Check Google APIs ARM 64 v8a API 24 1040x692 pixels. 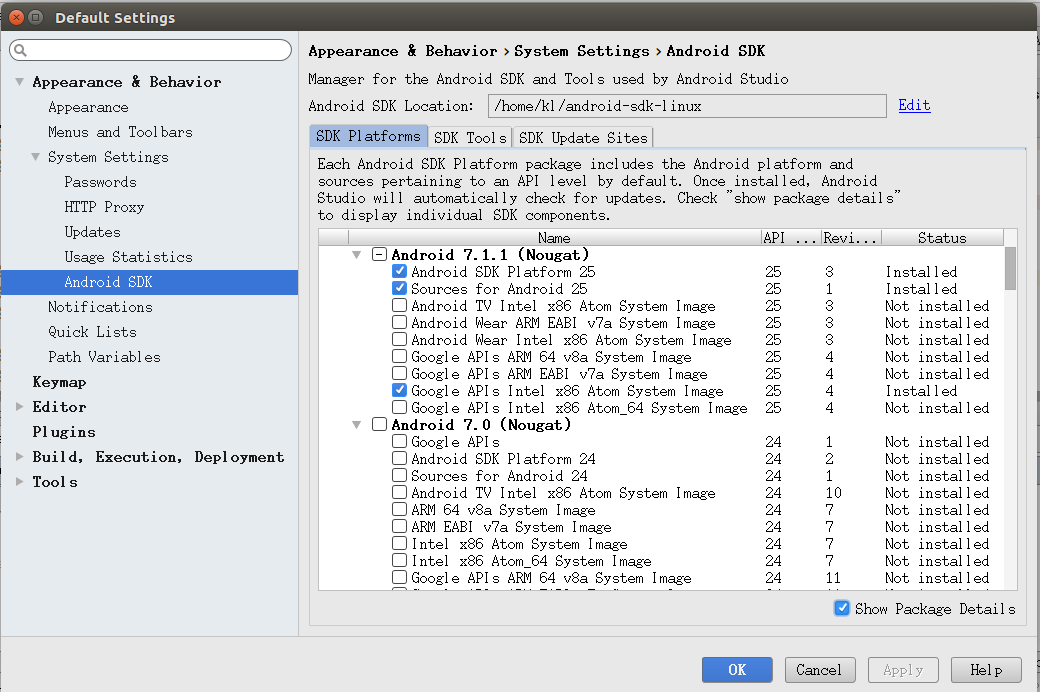click(x=399, y=577)
